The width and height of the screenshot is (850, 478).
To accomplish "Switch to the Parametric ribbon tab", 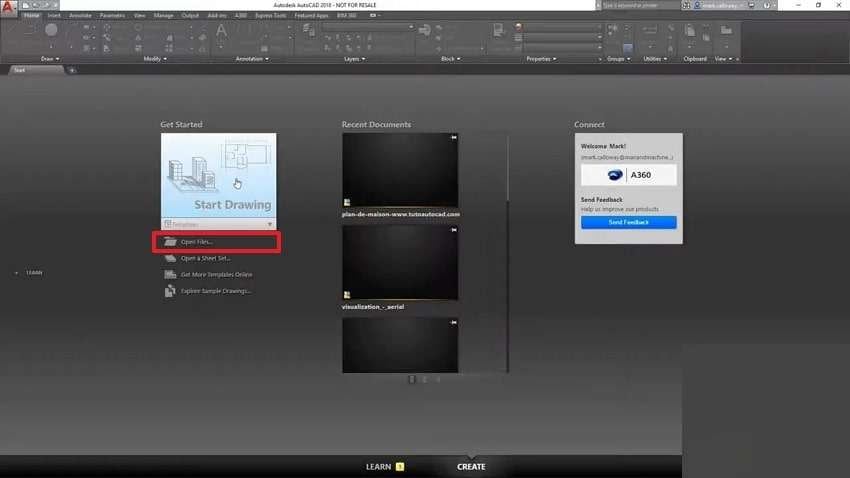I will (x=112, y=15).
